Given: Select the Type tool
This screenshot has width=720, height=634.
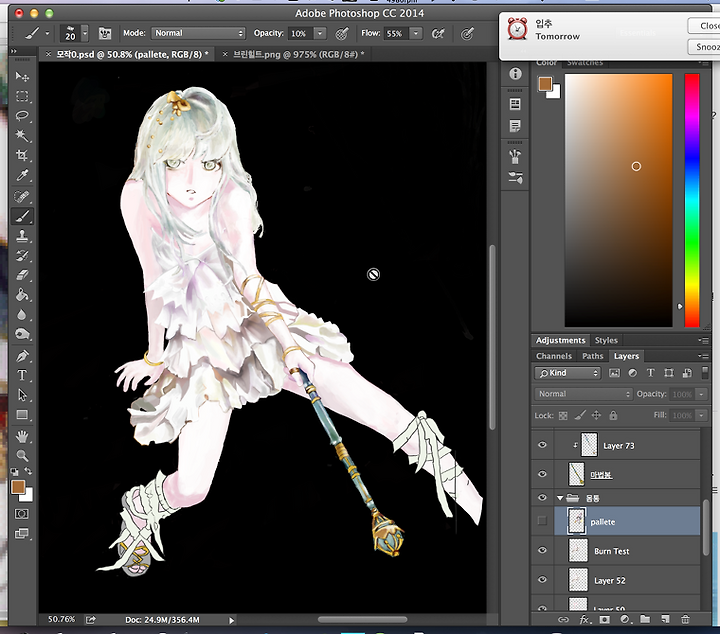Looking at the screenshot, I should click(22, 375).
